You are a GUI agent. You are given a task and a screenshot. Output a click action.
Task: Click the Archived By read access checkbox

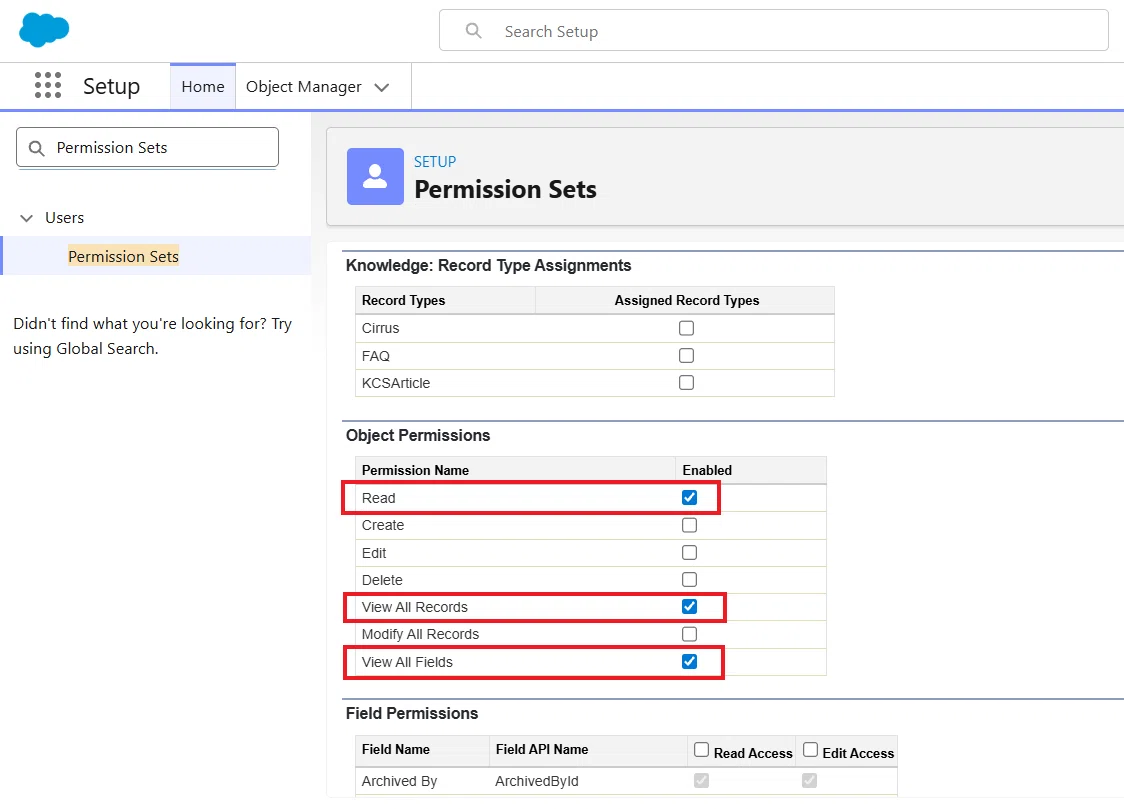[x=701, y=780]
